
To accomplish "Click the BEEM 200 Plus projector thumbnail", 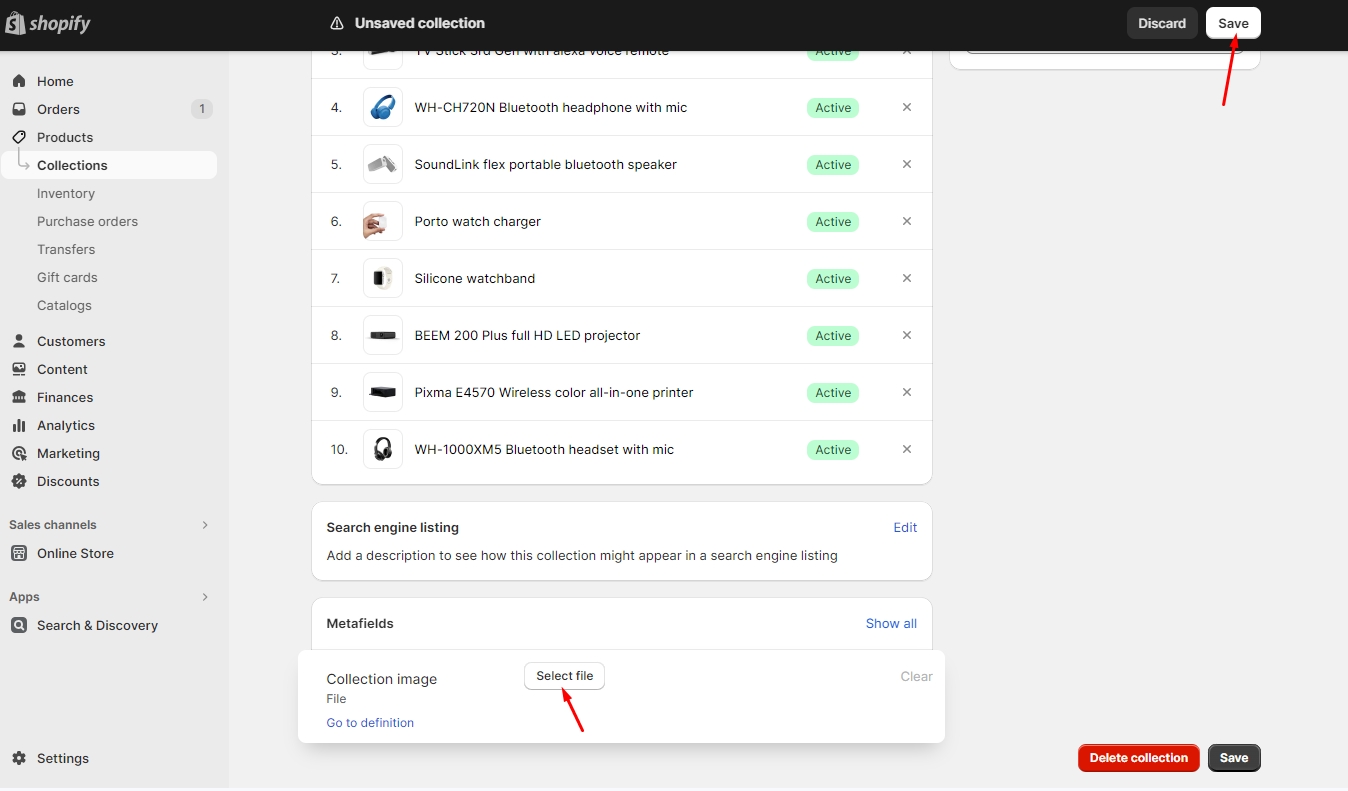I will [383, 335].
